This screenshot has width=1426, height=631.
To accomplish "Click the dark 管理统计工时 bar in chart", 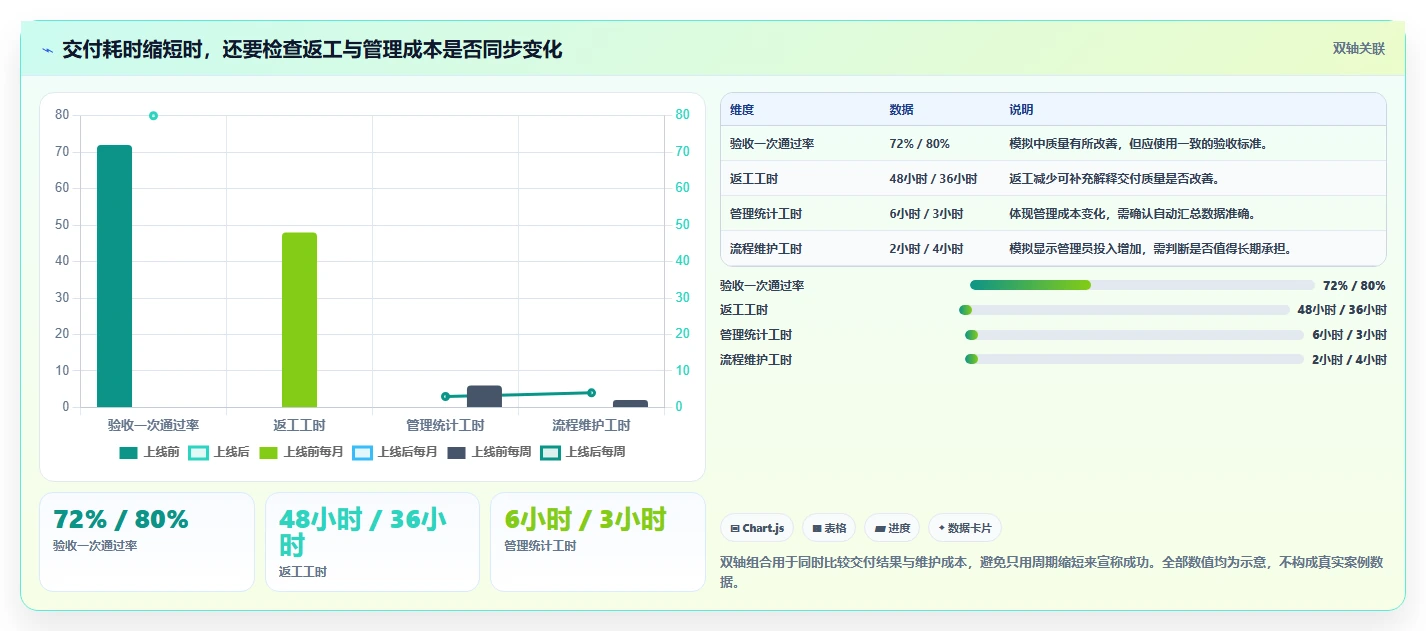I will tap(484, 396).
